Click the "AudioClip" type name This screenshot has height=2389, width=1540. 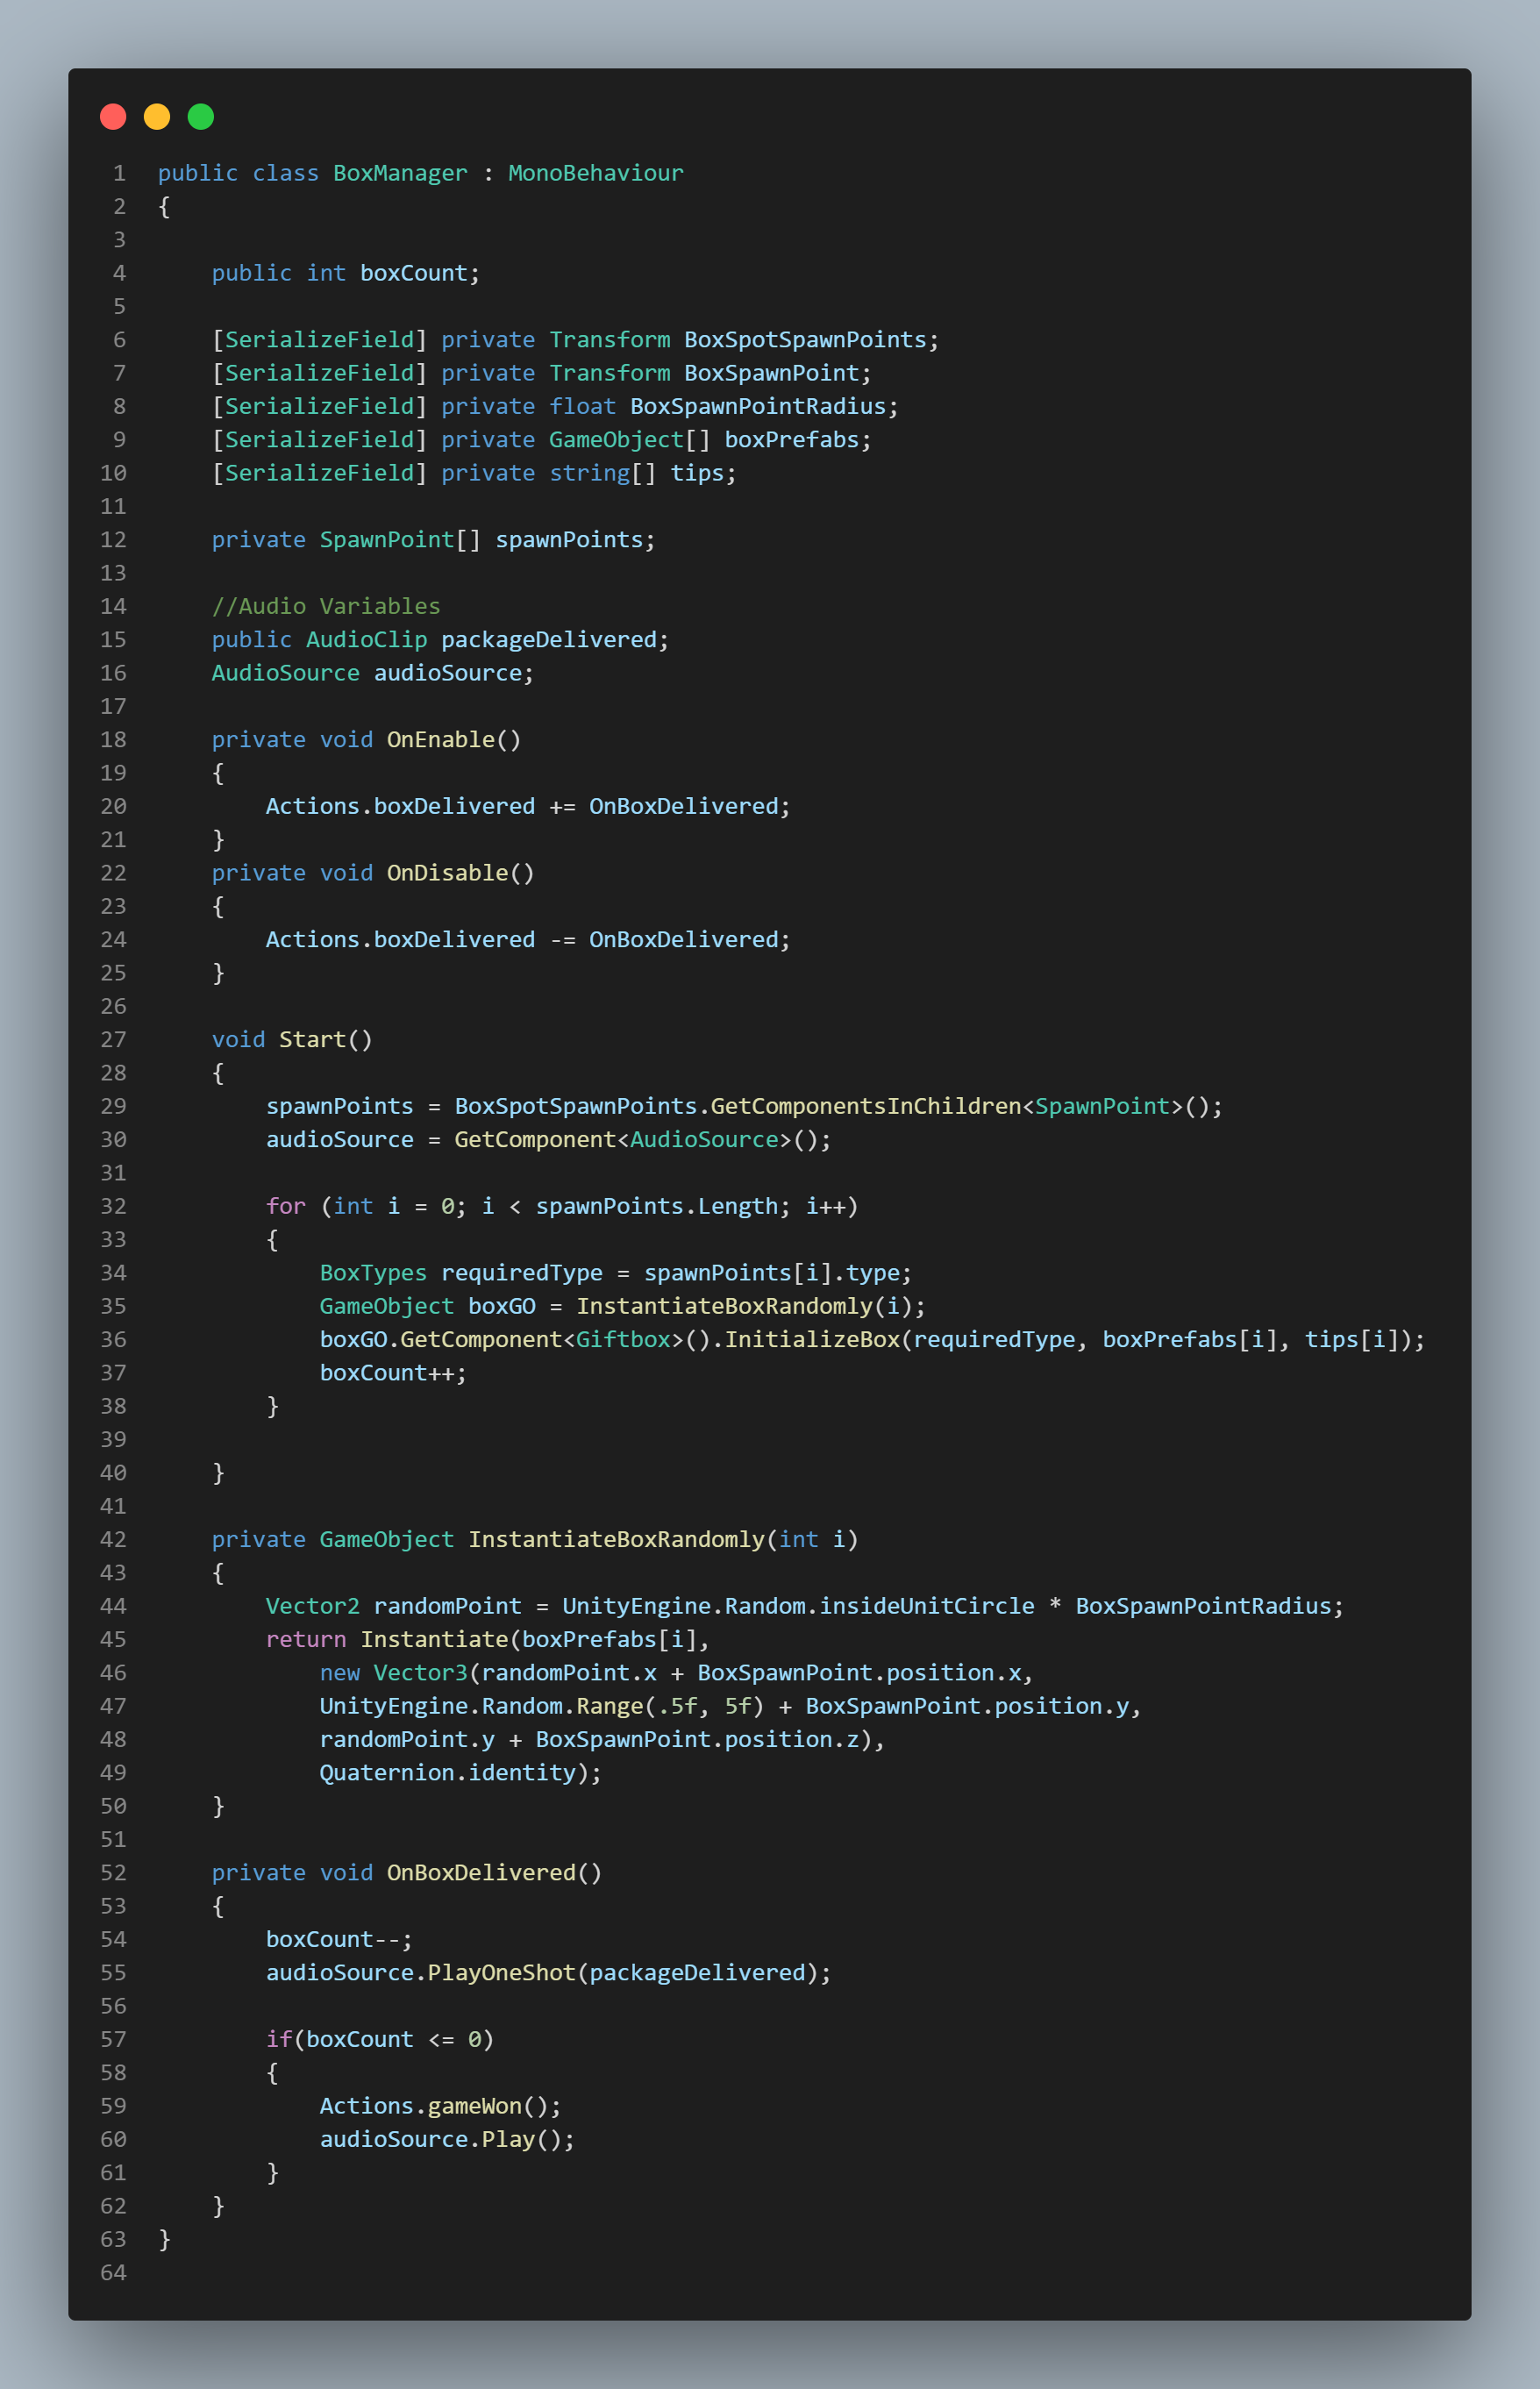point(367,640)
